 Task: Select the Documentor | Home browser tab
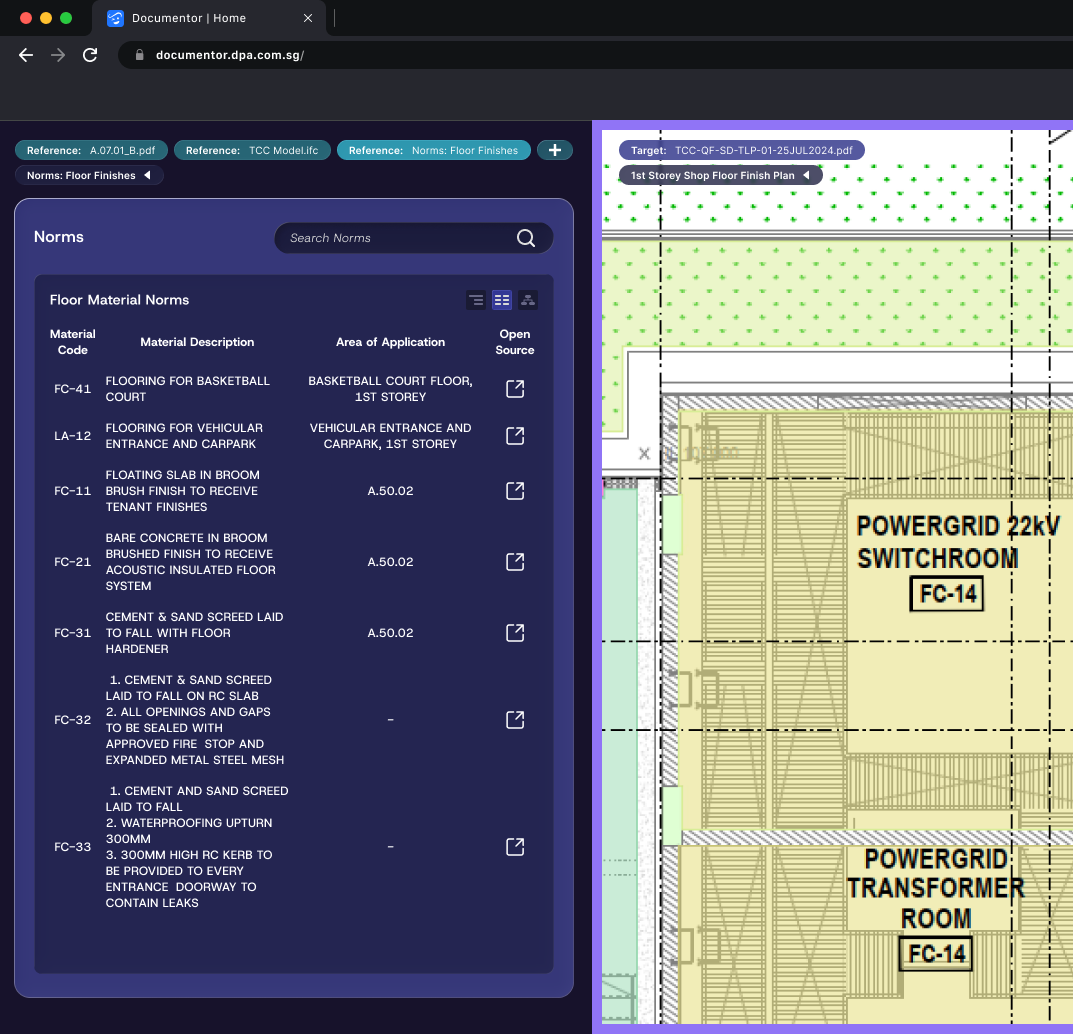[209, 18]
